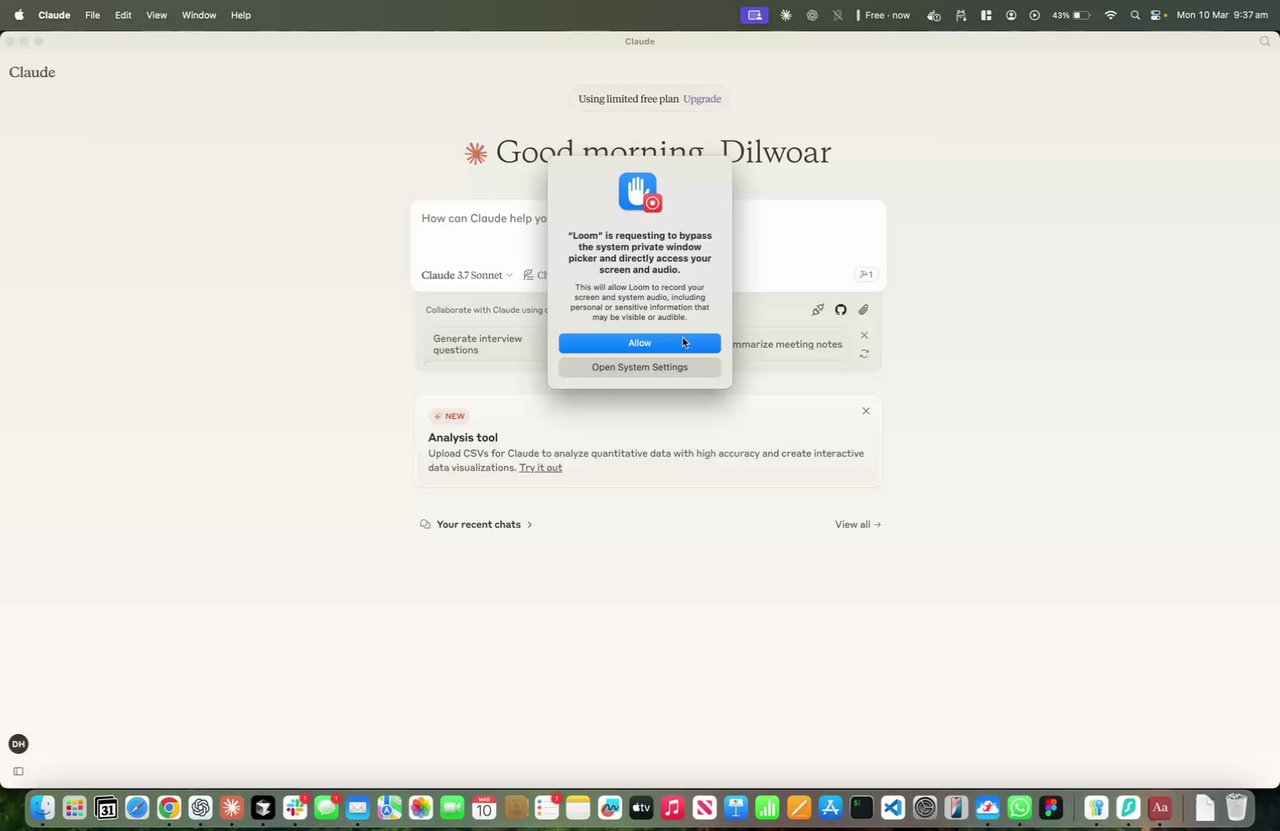This screenshot has width=1280, height=831.
Task: Click the battery 43% indicator
Action: 1071,15
